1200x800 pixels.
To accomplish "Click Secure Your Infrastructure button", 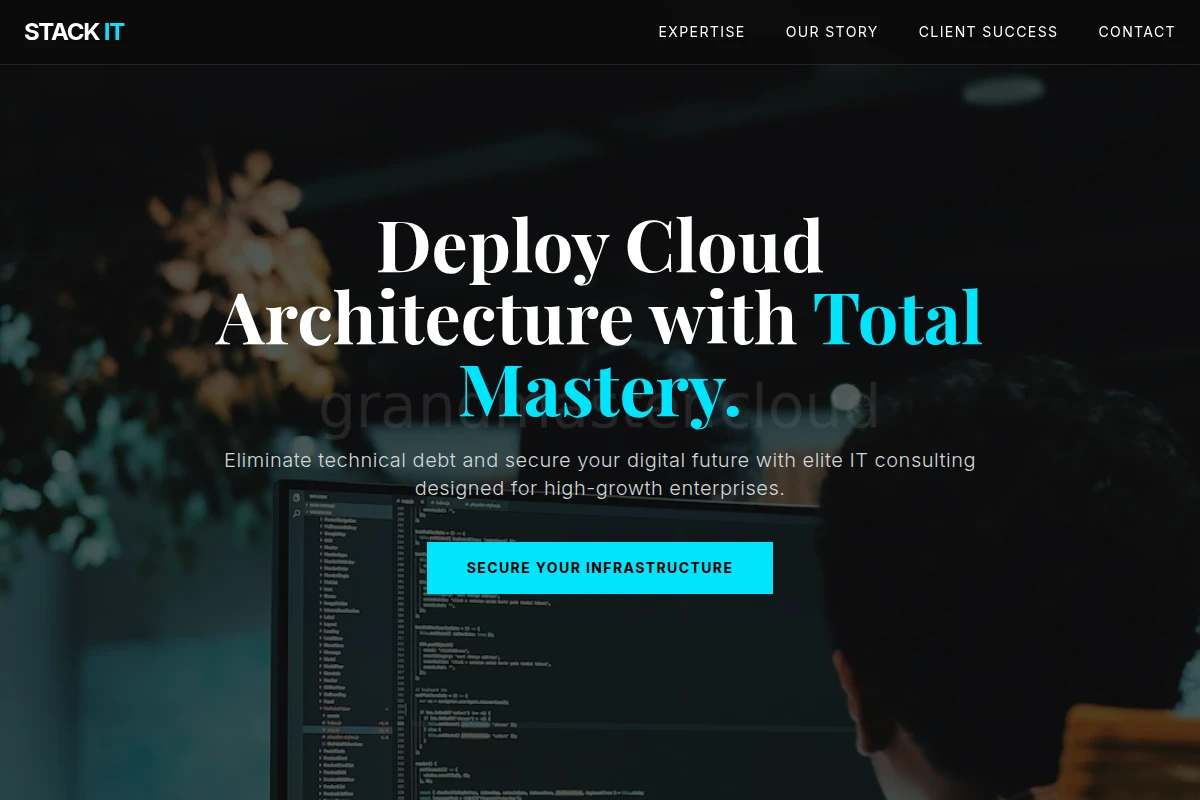I will (600, 568).
